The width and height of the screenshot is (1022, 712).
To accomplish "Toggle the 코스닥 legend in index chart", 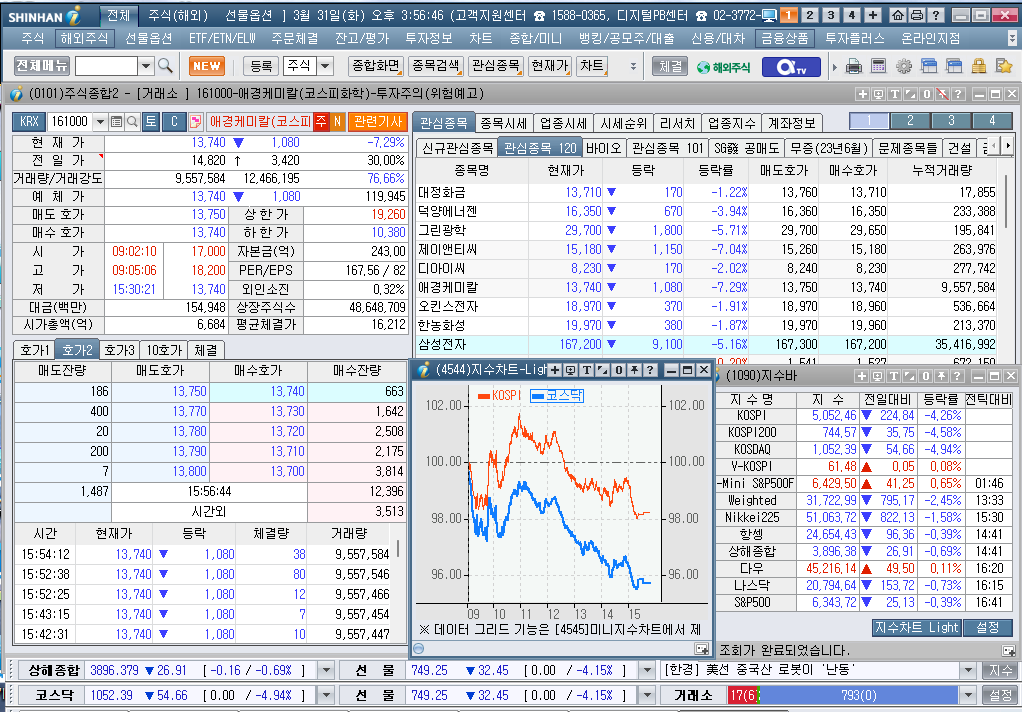I will pyautogui.click(x=557, y=395).
